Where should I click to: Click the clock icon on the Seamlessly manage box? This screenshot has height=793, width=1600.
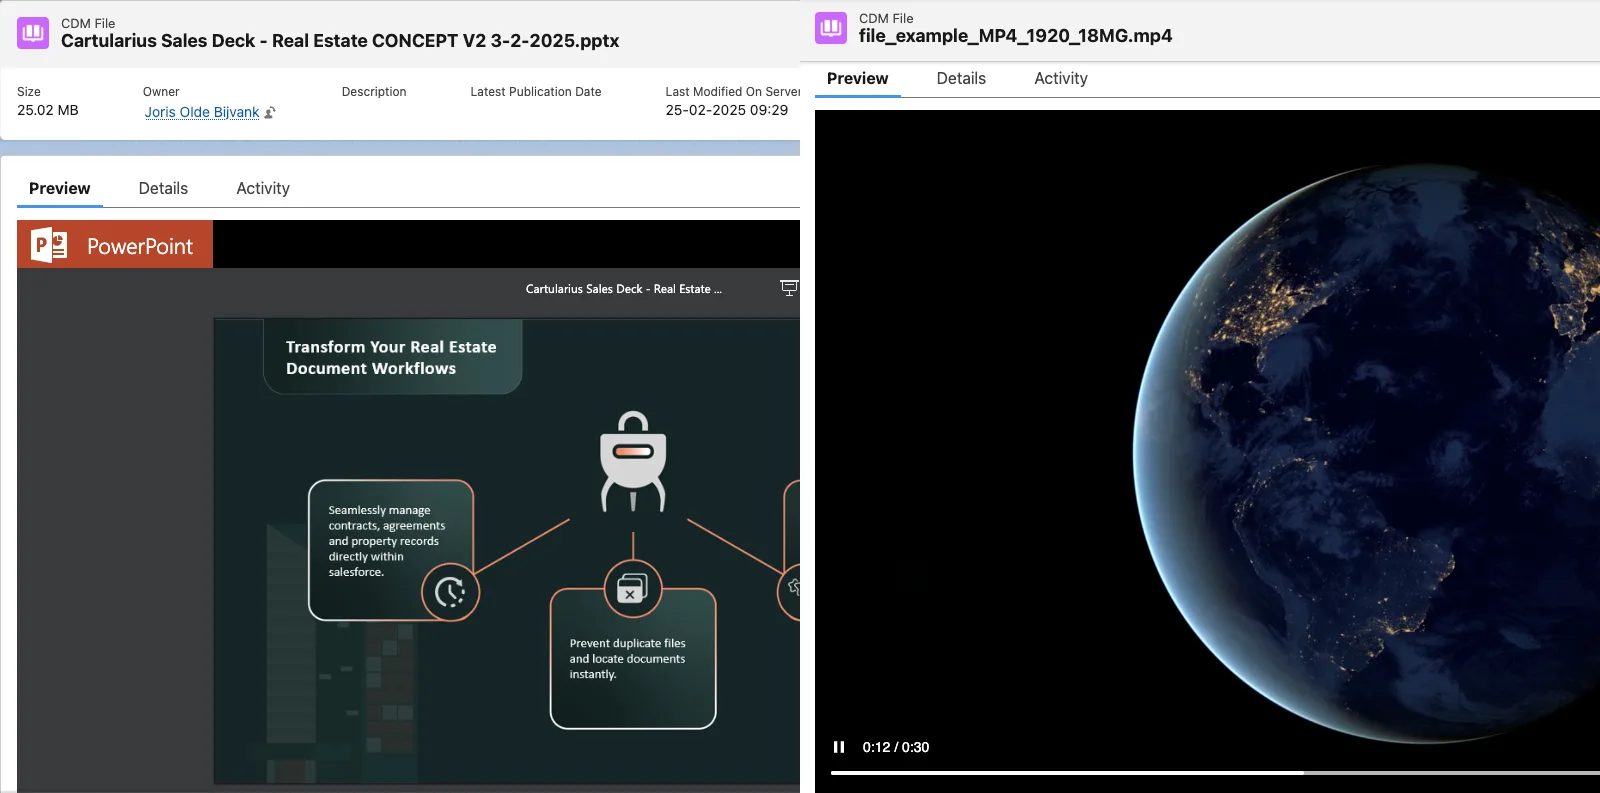click(450, 592)
